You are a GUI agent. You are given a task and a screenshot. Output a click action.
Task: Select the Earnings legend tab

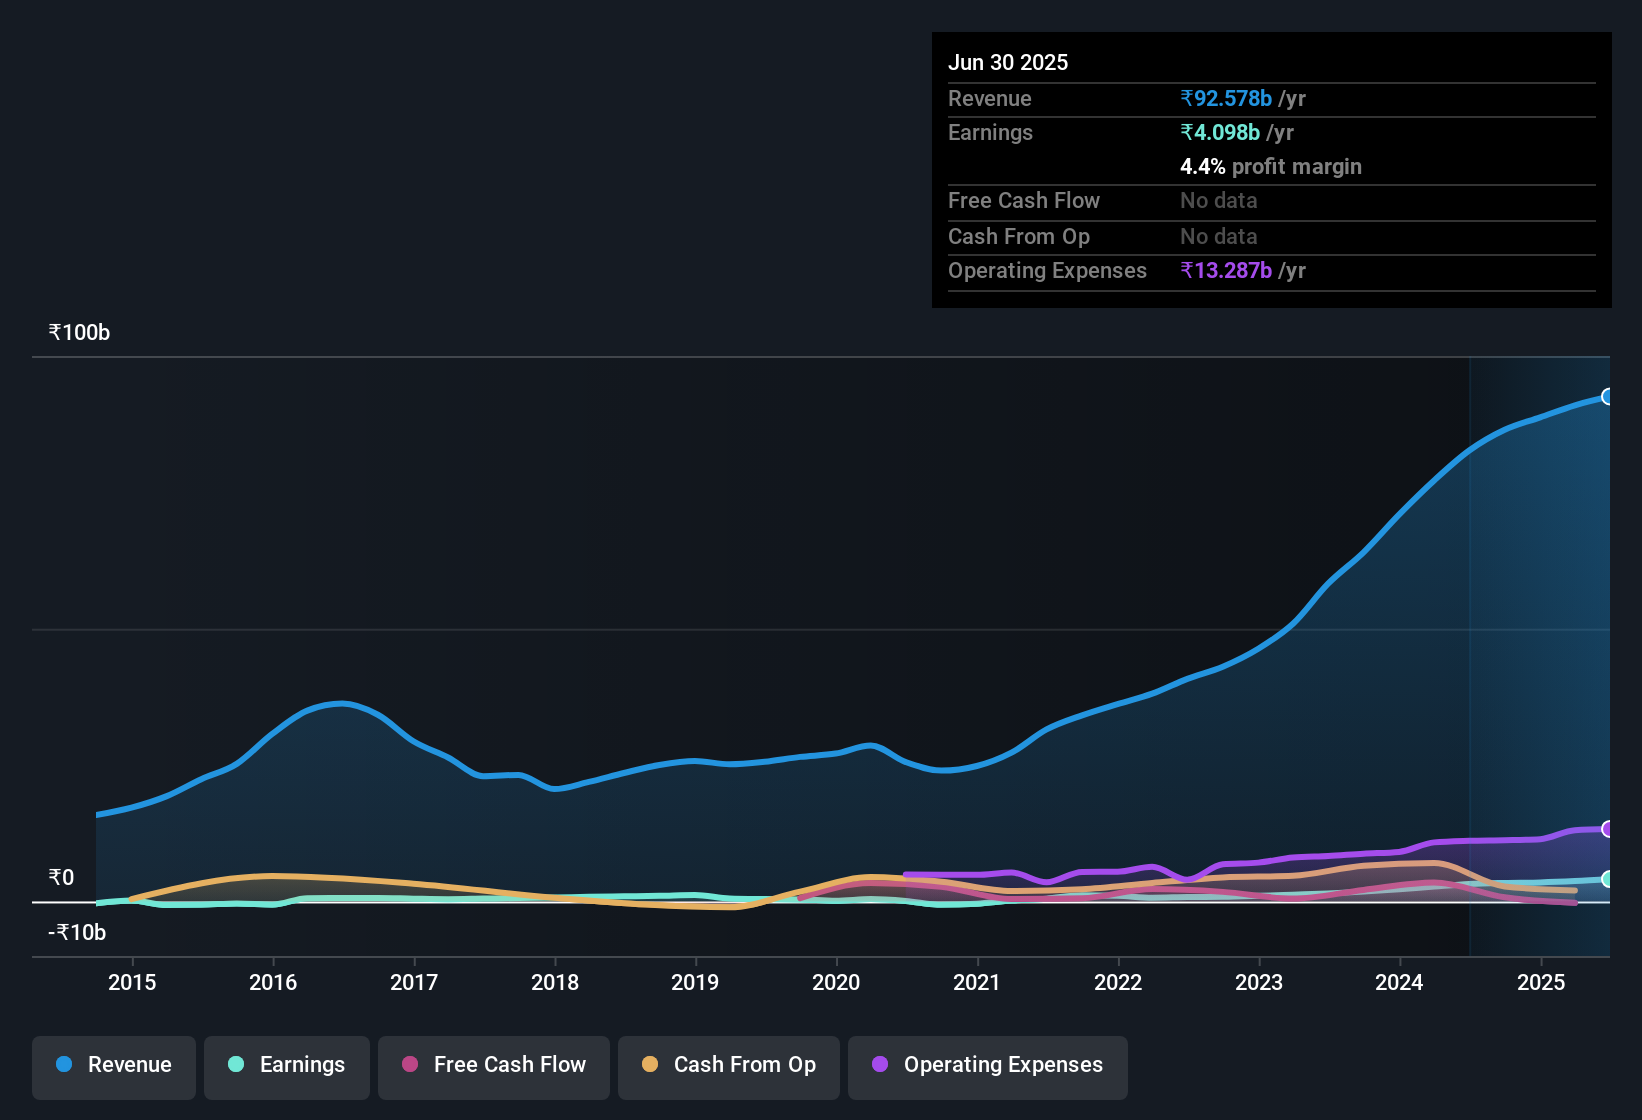(x=286, y=1067)
